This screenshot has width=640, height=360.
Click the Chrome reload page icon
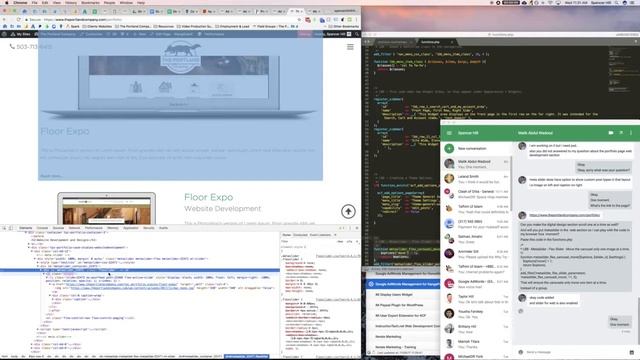click(18, 20)
